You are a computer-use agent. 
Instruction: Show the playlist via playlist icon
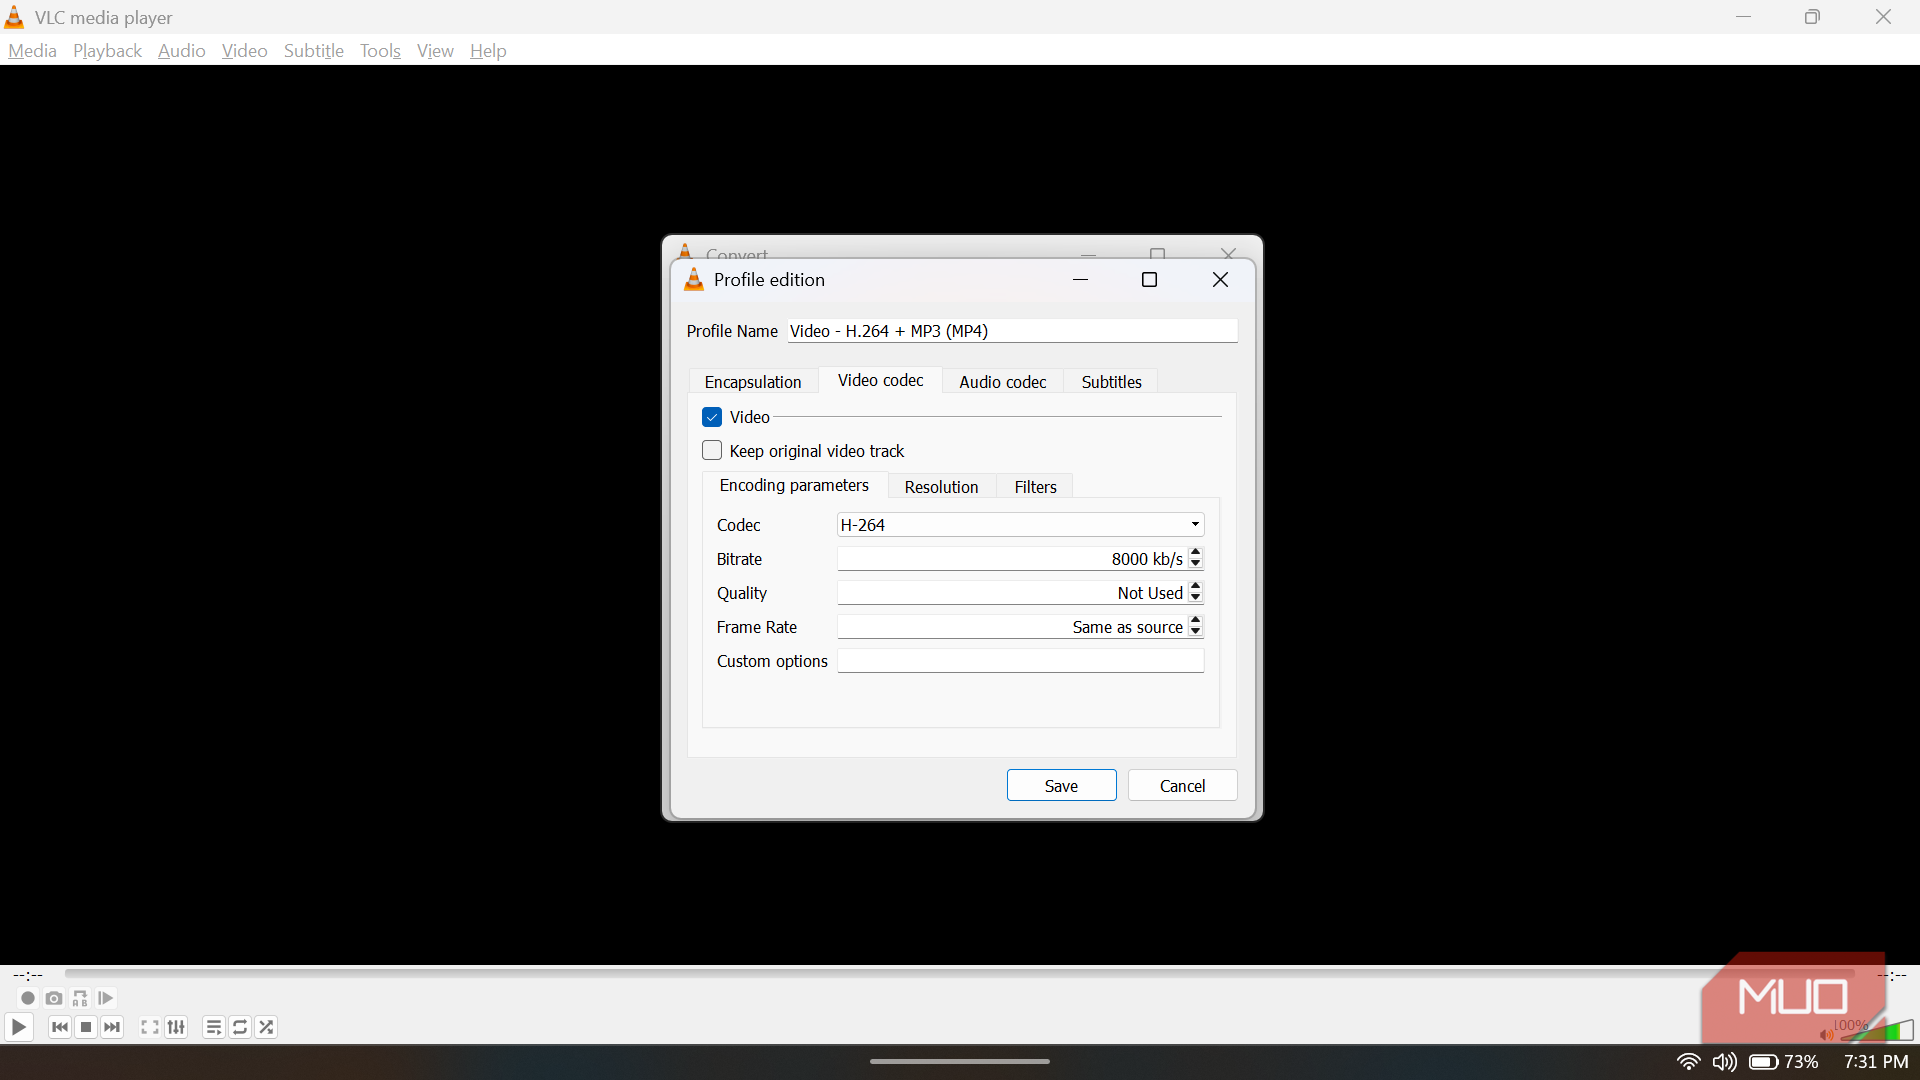click(214, 1027)
